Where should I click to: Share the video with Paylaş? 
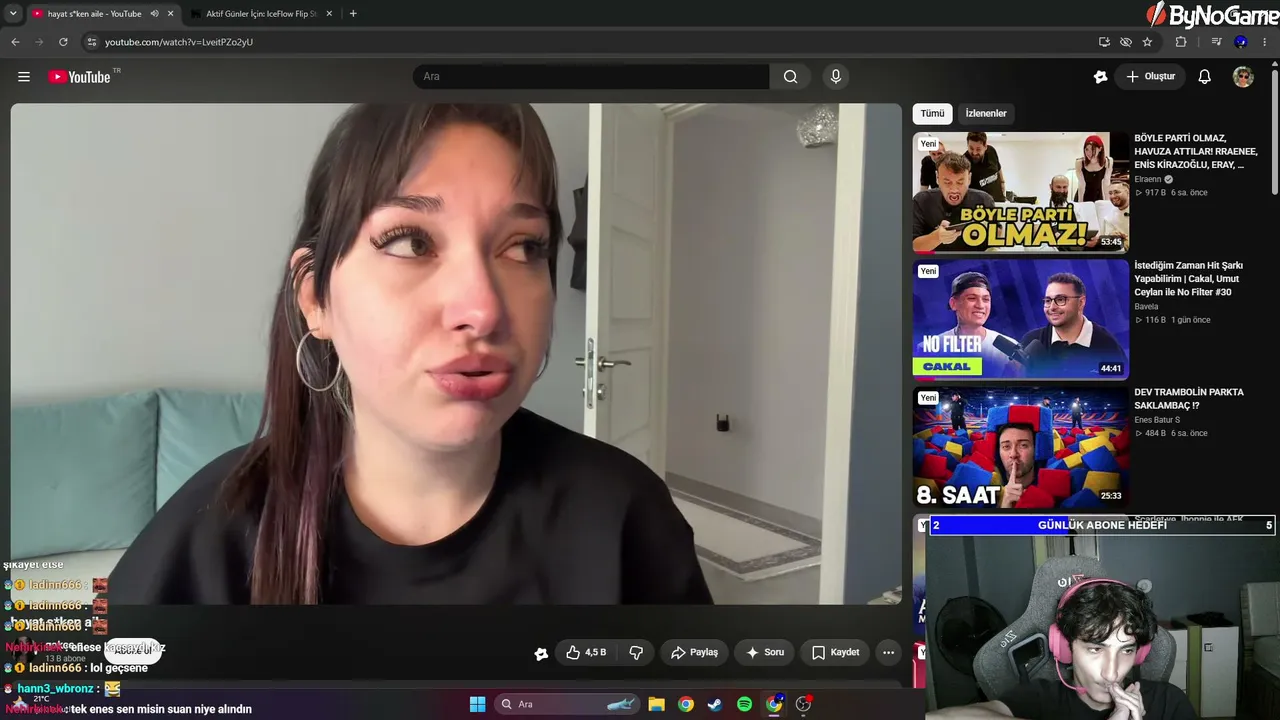694,652
